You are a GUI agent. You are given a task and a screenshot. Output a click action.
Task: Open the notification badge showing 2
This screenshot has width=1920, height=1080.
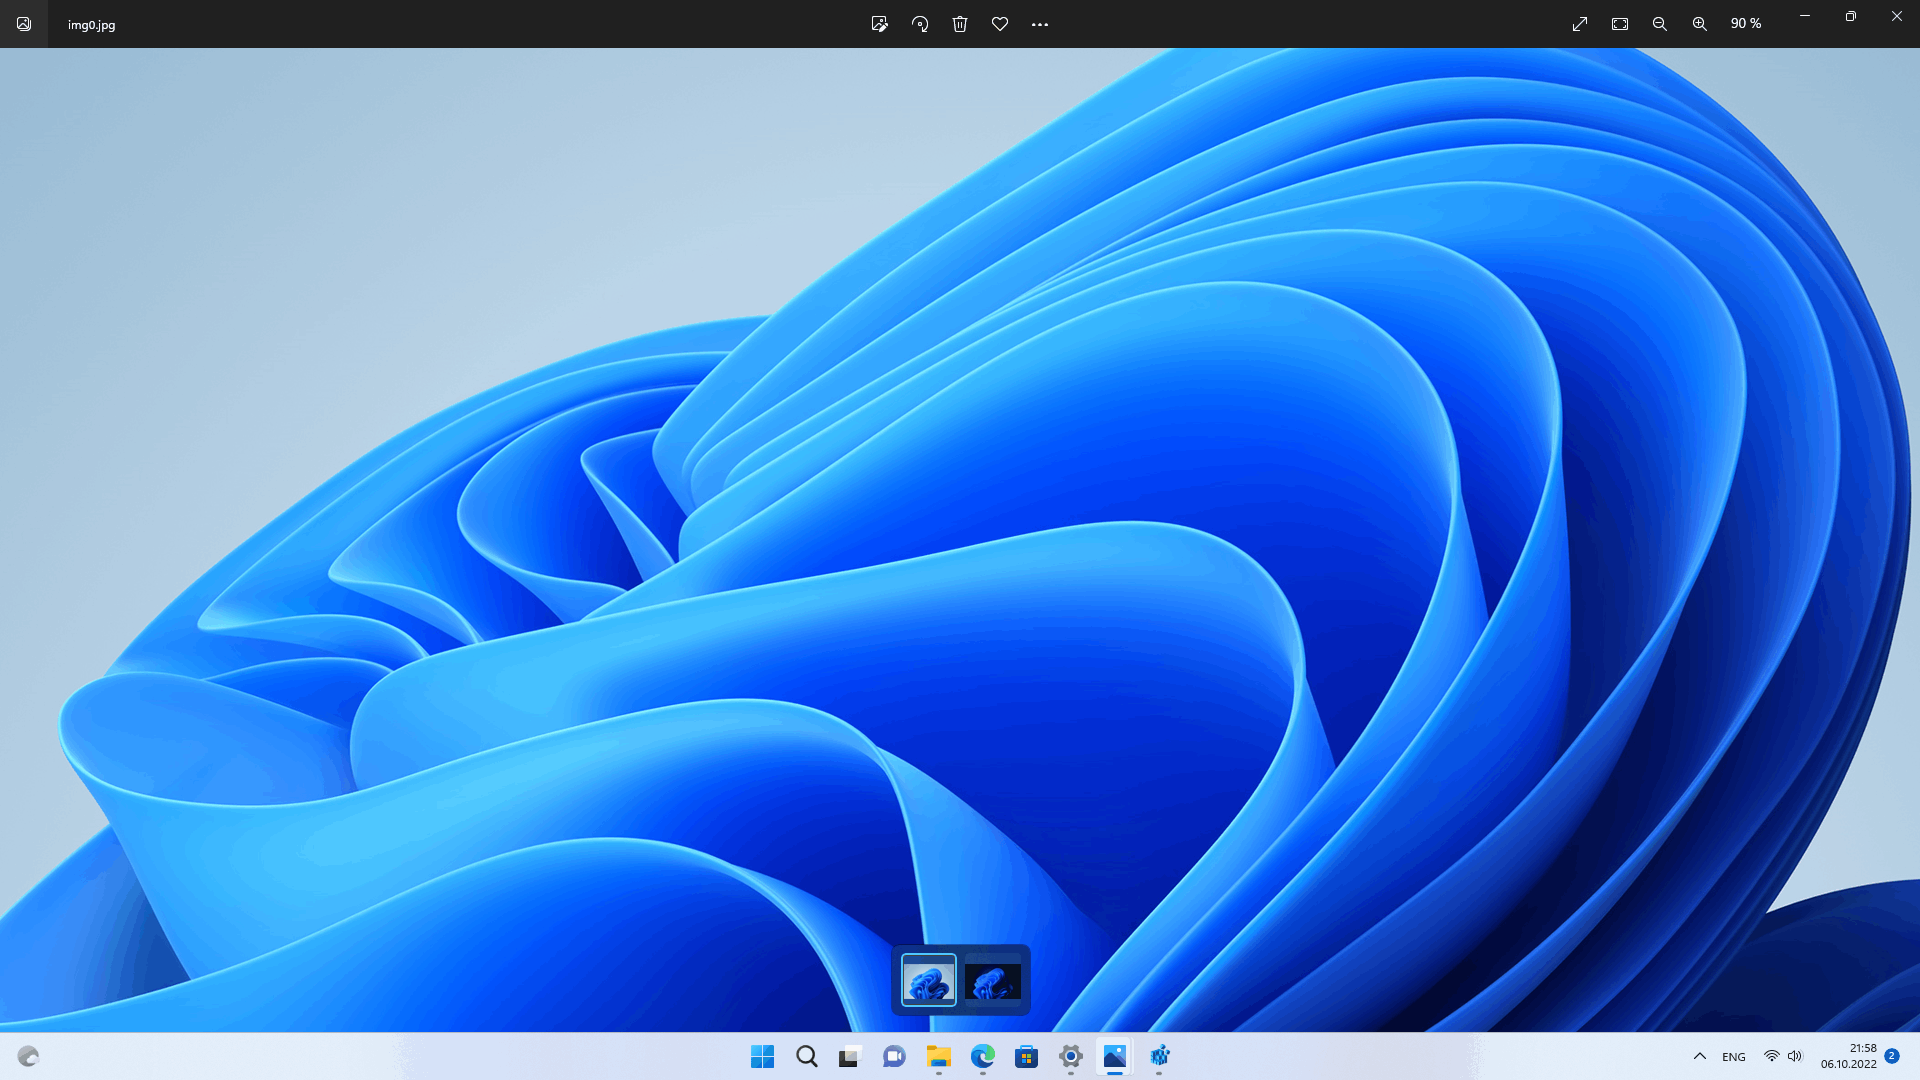coord(1892,1056)
